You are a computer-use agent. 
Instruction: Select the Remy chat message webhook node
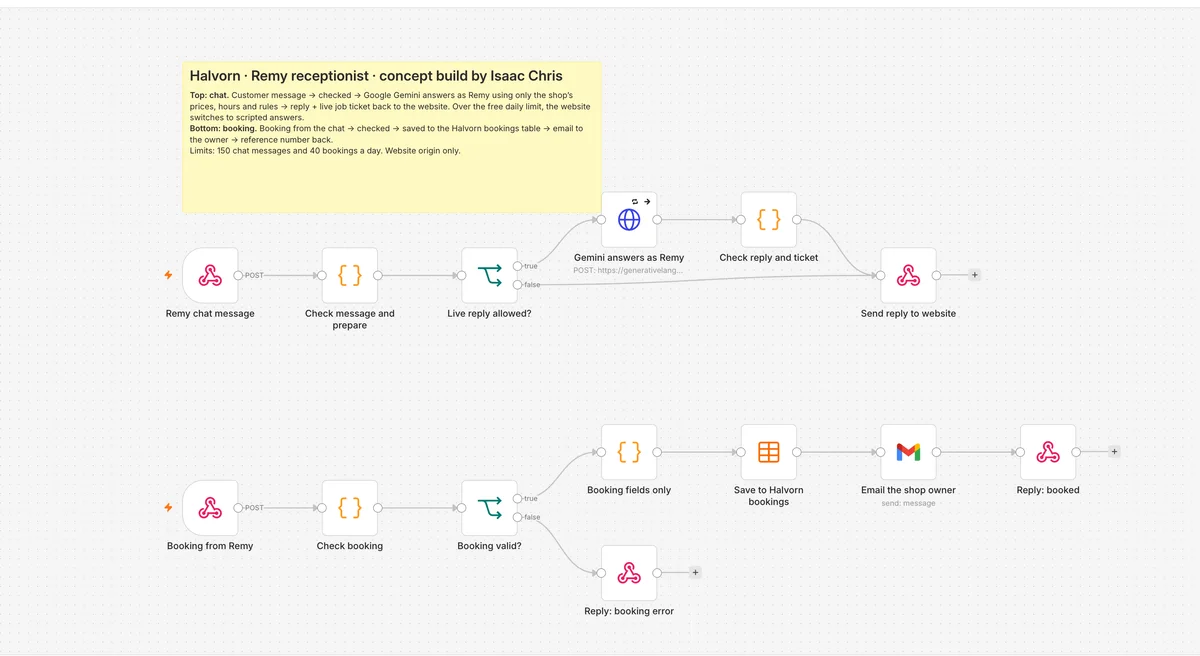point(210,276)
